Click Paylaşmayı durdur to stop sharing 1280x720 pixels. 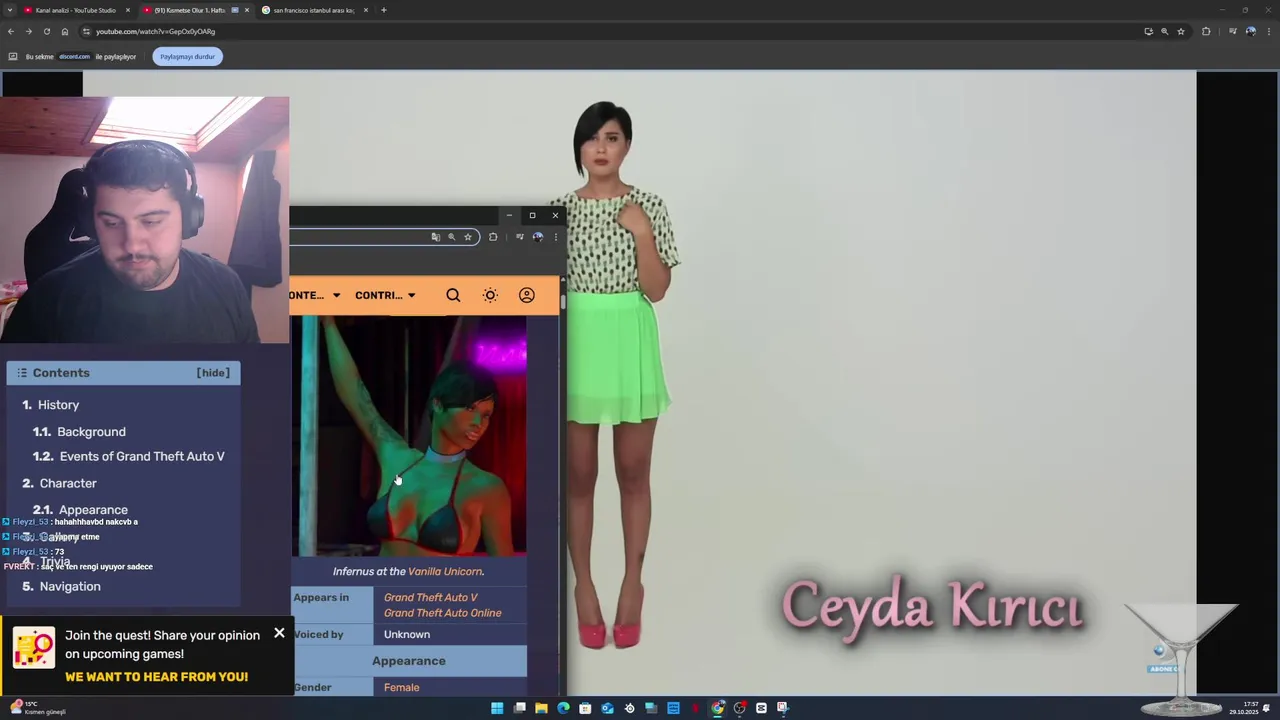pyautogui.click(x=188, y=56)
